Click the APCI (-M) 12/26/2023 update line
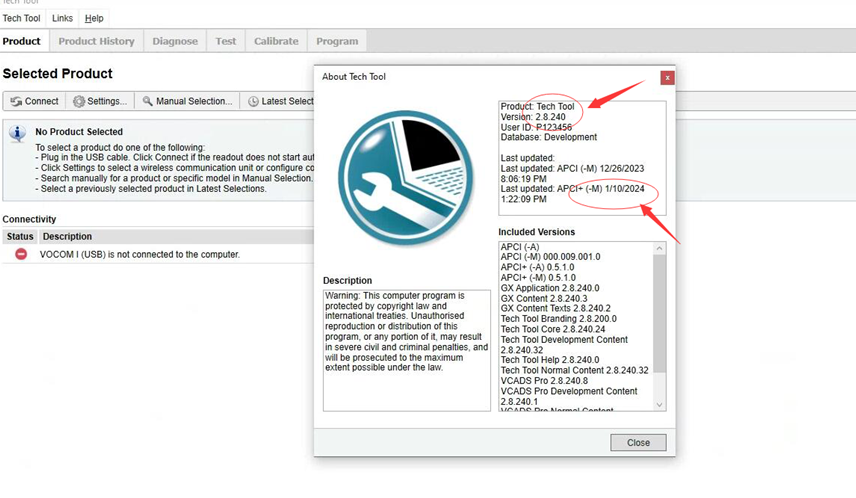Screen dimensions: 856x498 [x=572, y=174]
